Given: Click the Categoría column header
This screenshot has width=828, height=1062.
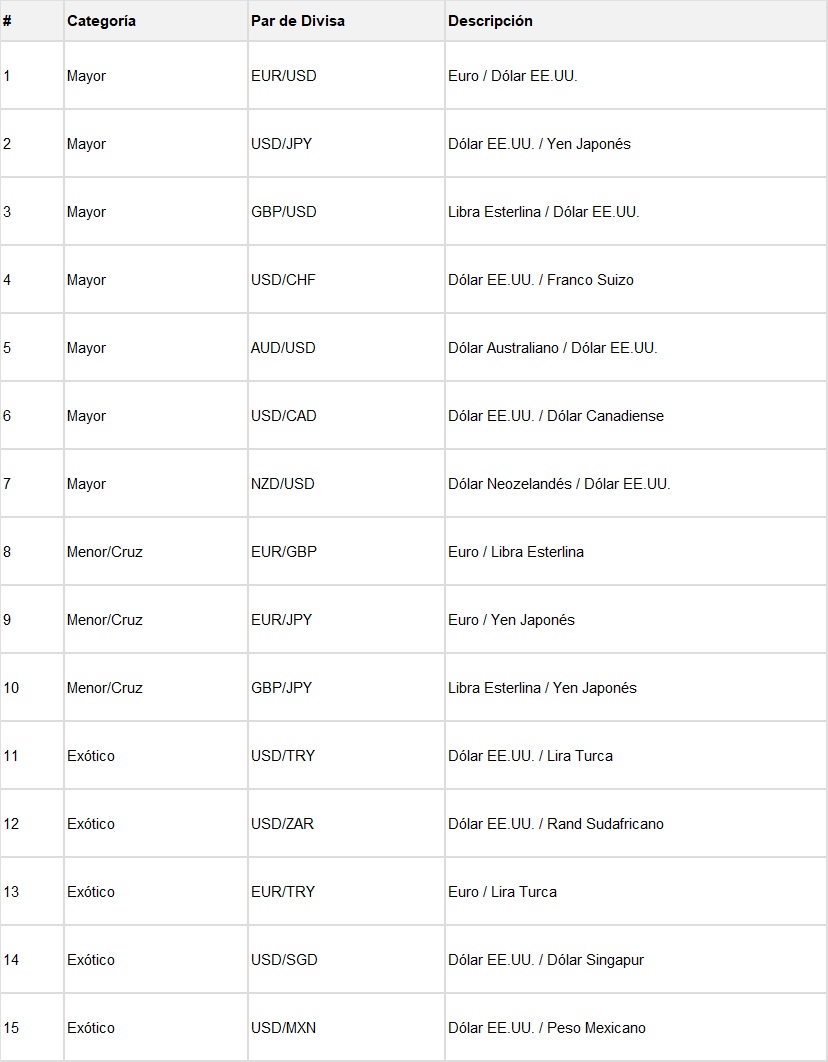Looking at the screenshot, I should [x=102, y=21].
